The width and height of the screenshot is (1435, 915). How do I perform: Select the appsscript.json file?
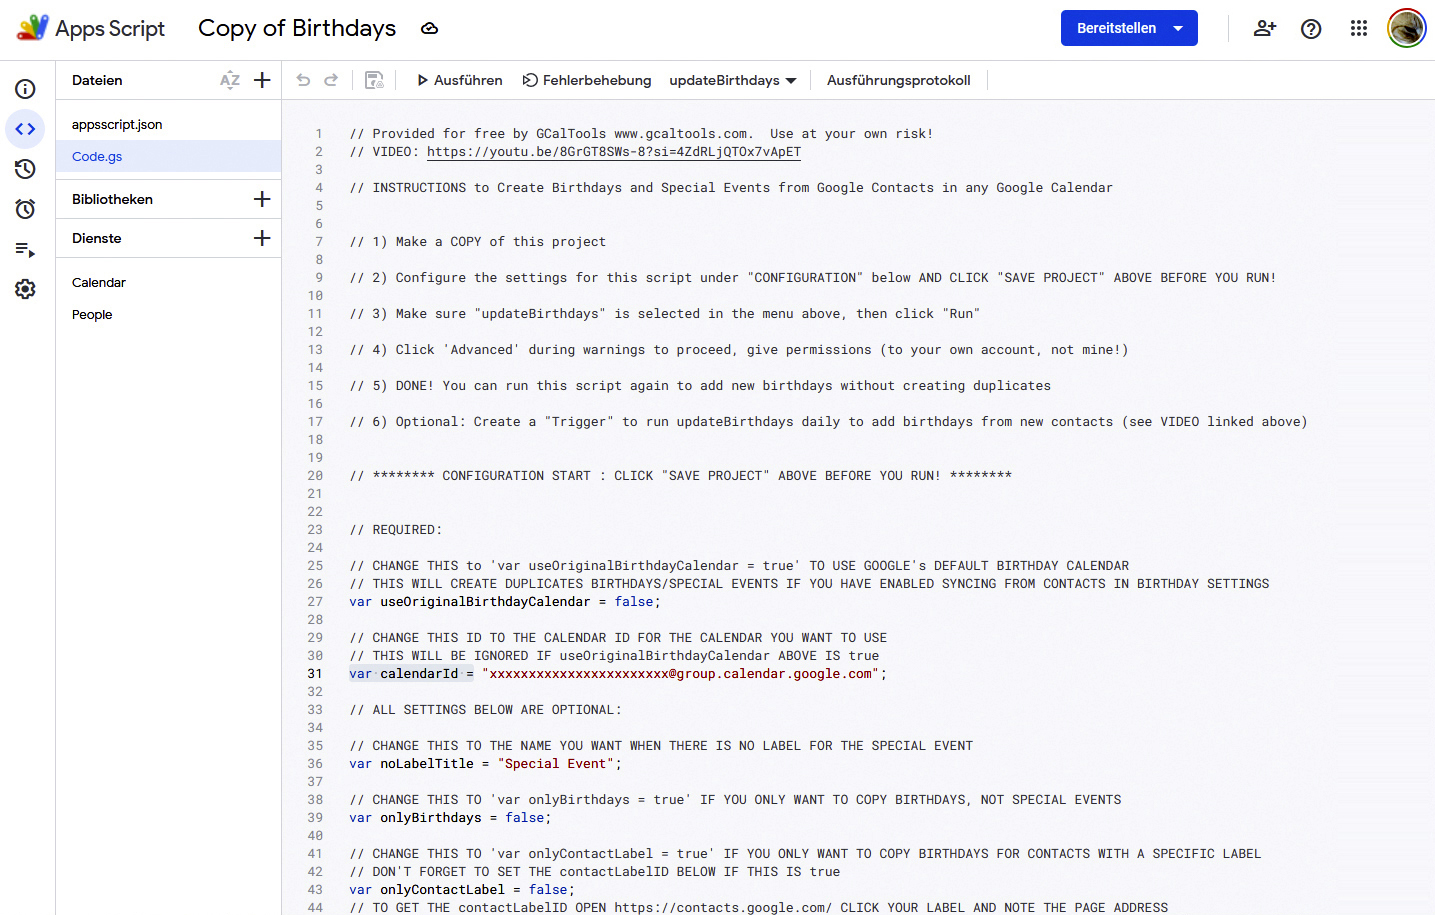117,124
